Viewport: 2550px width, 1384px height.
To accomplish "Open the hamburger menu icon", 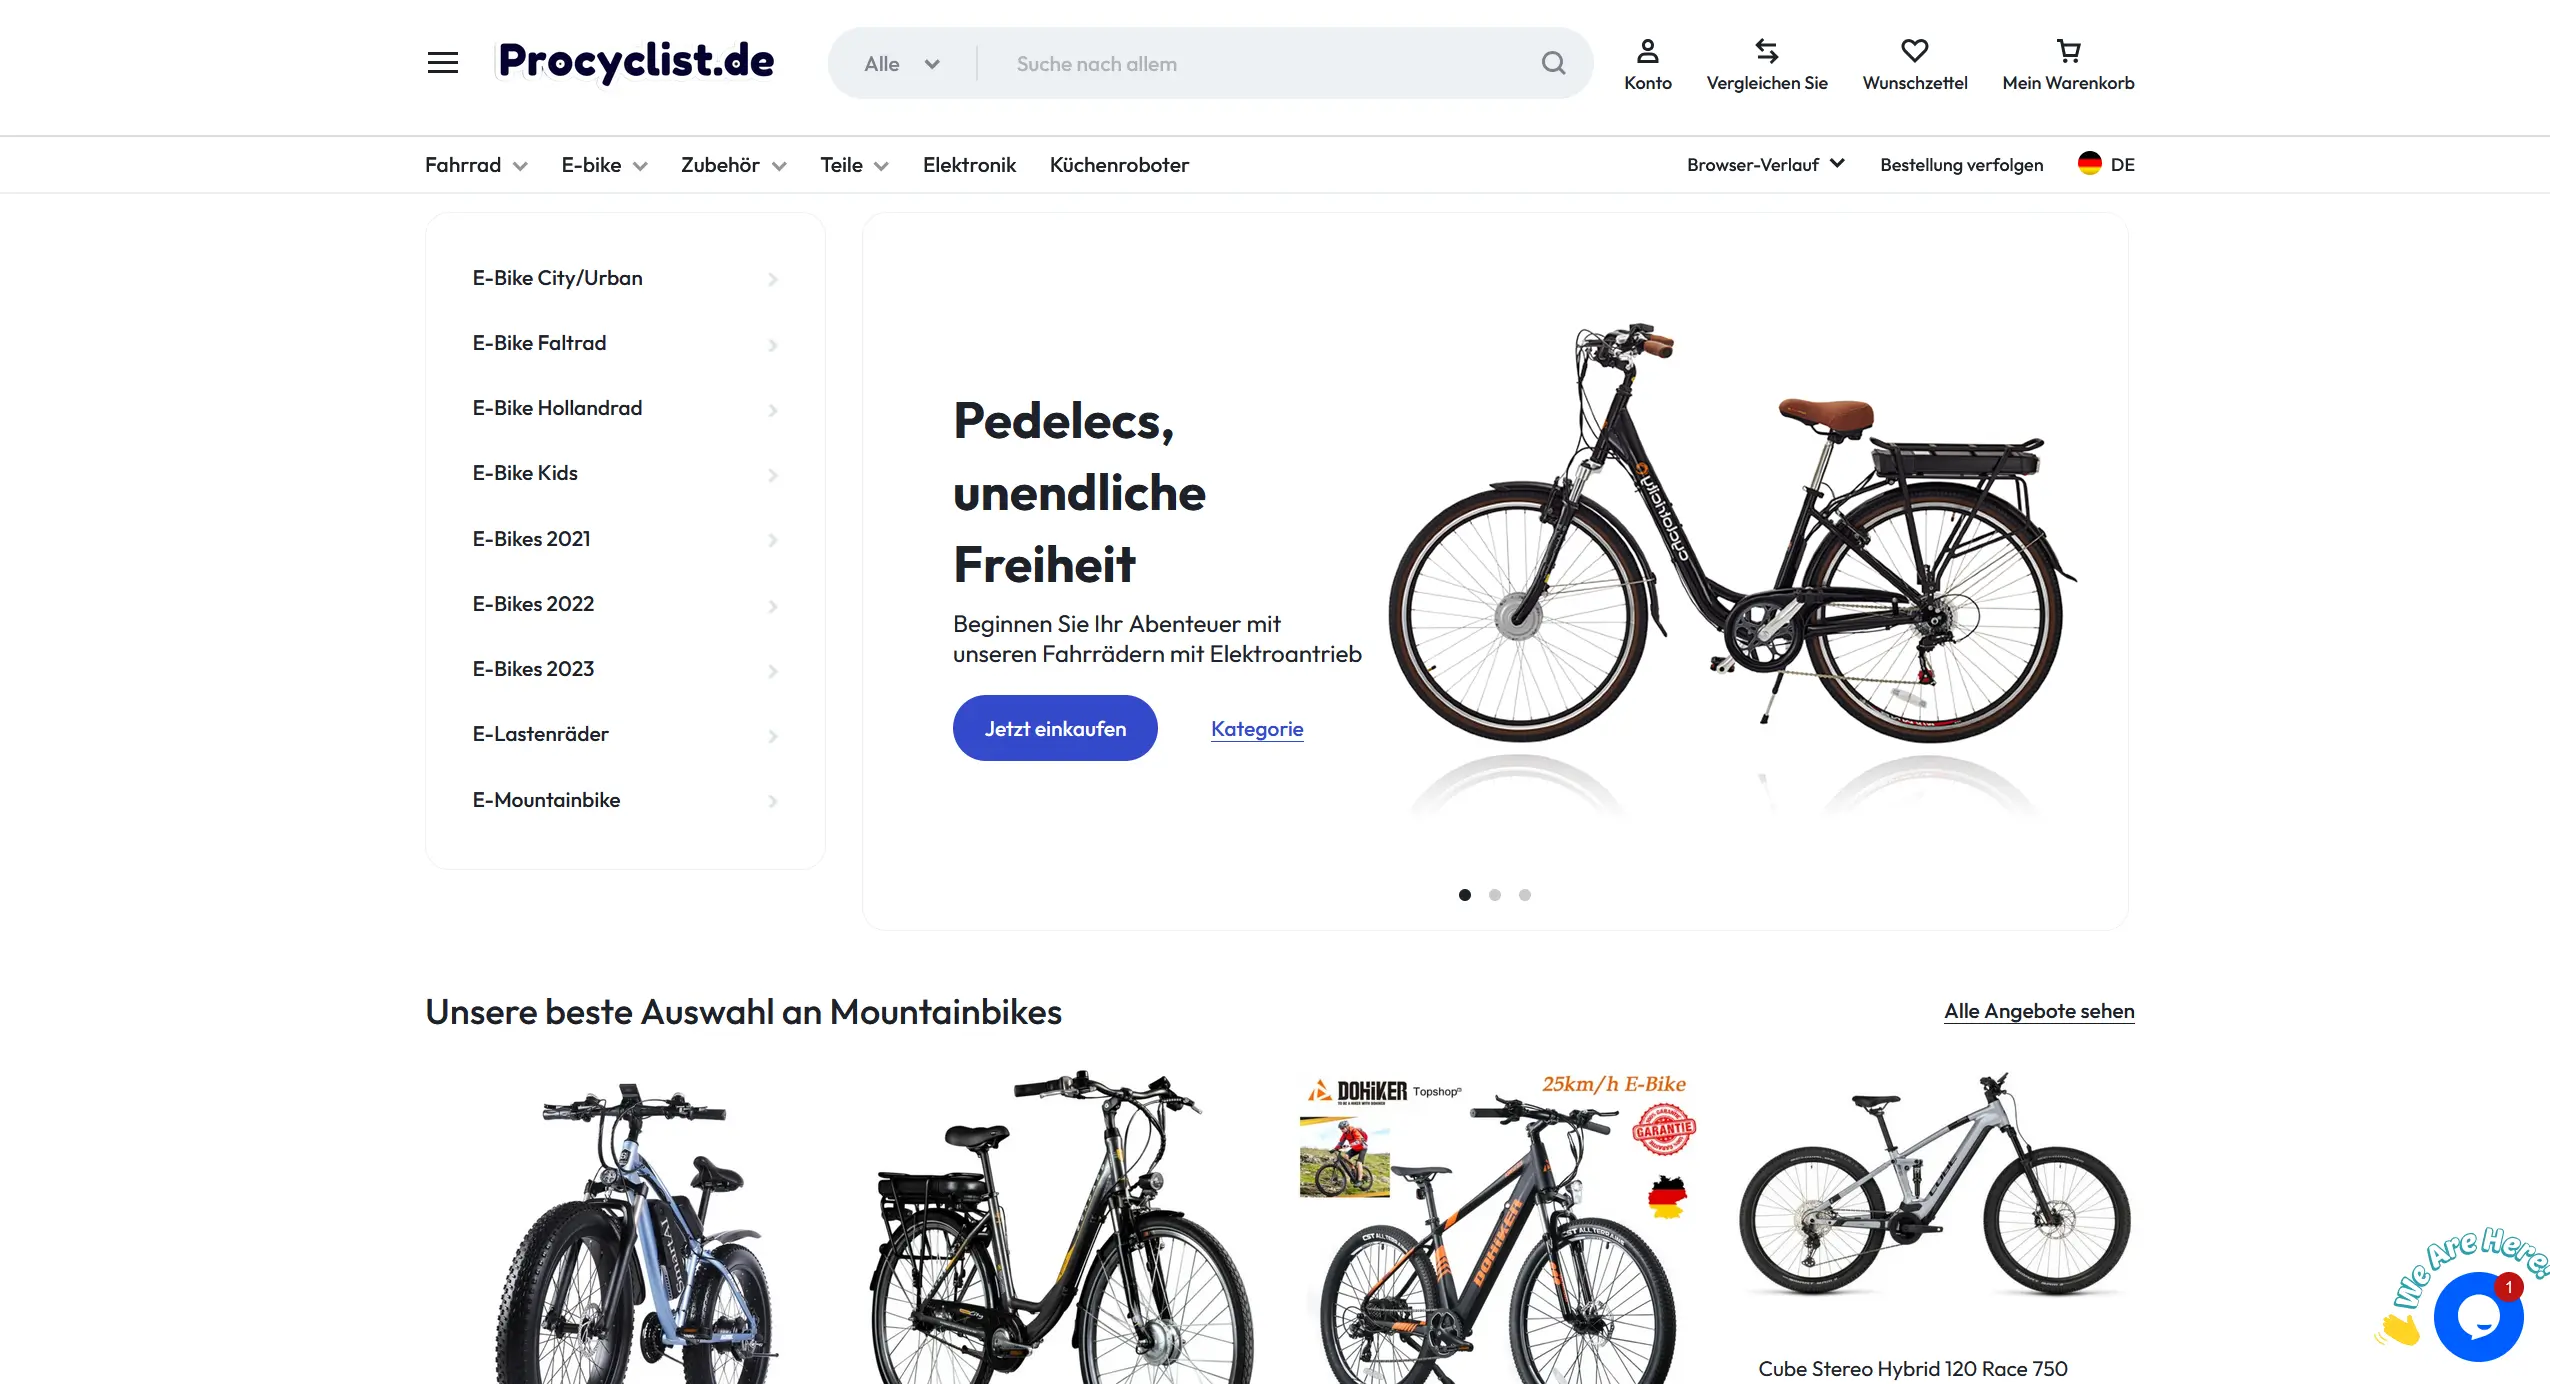I will tap(443, 63).
